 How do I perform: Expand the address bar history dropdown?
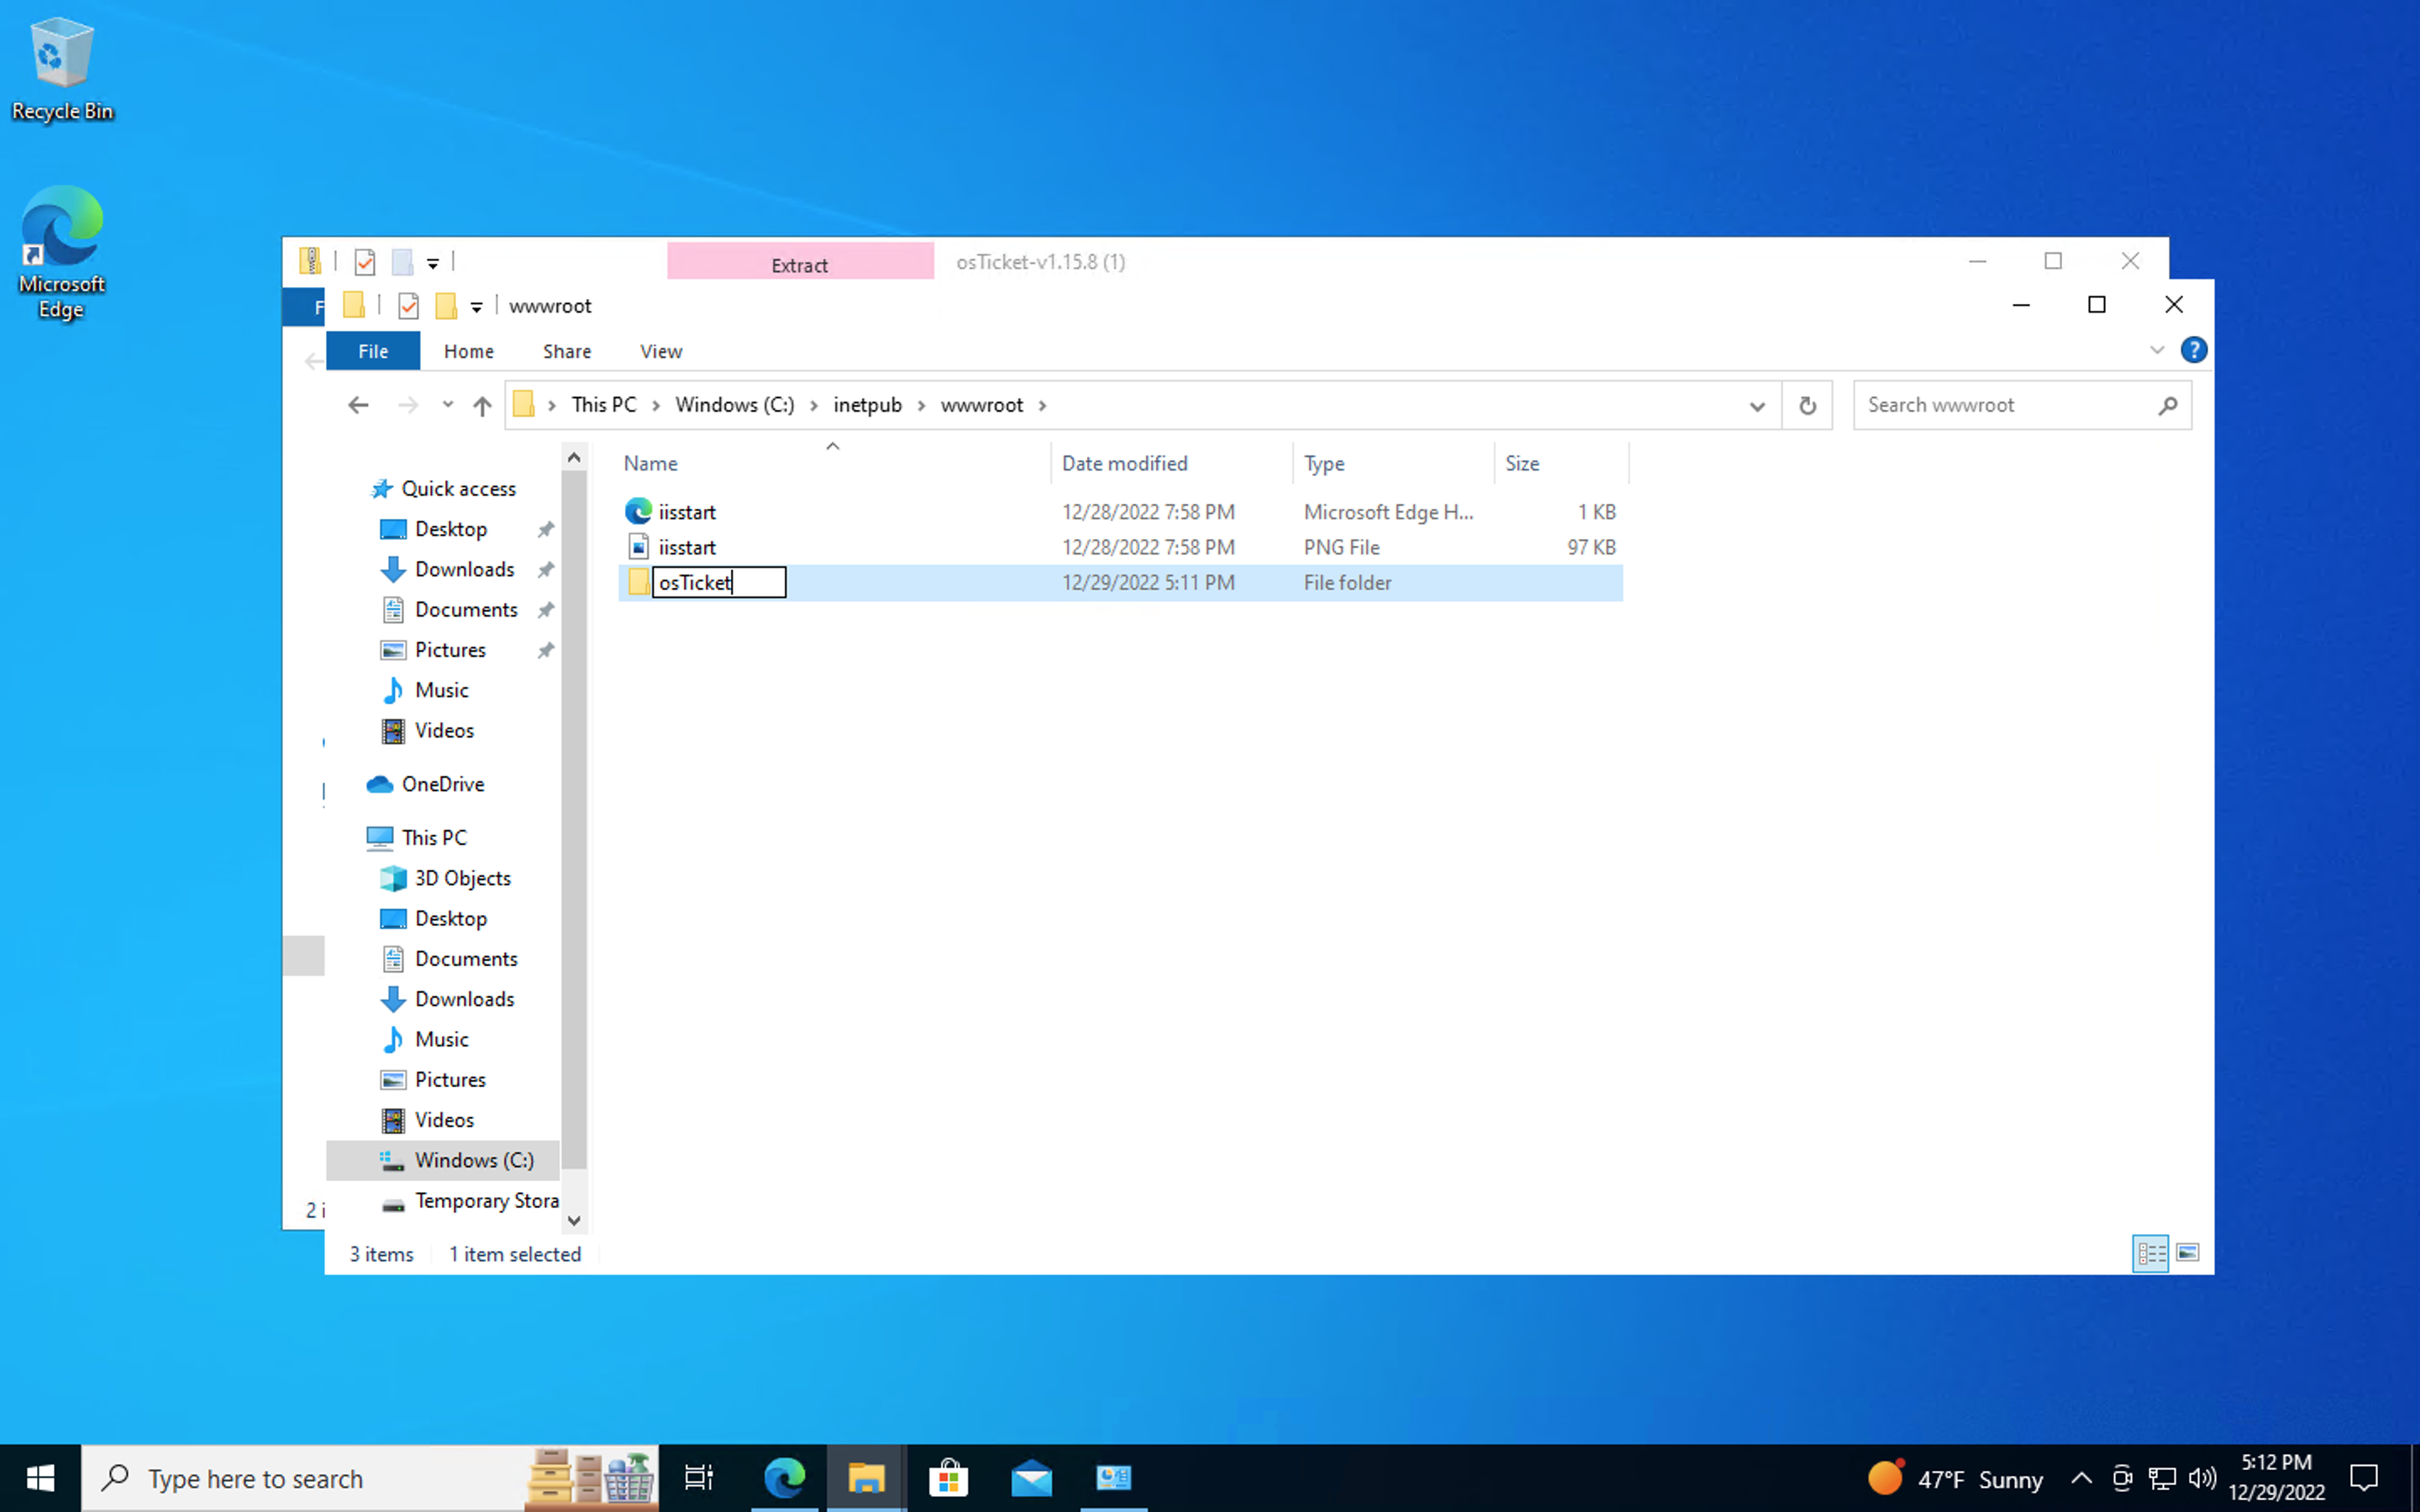tap(1756, 405)
